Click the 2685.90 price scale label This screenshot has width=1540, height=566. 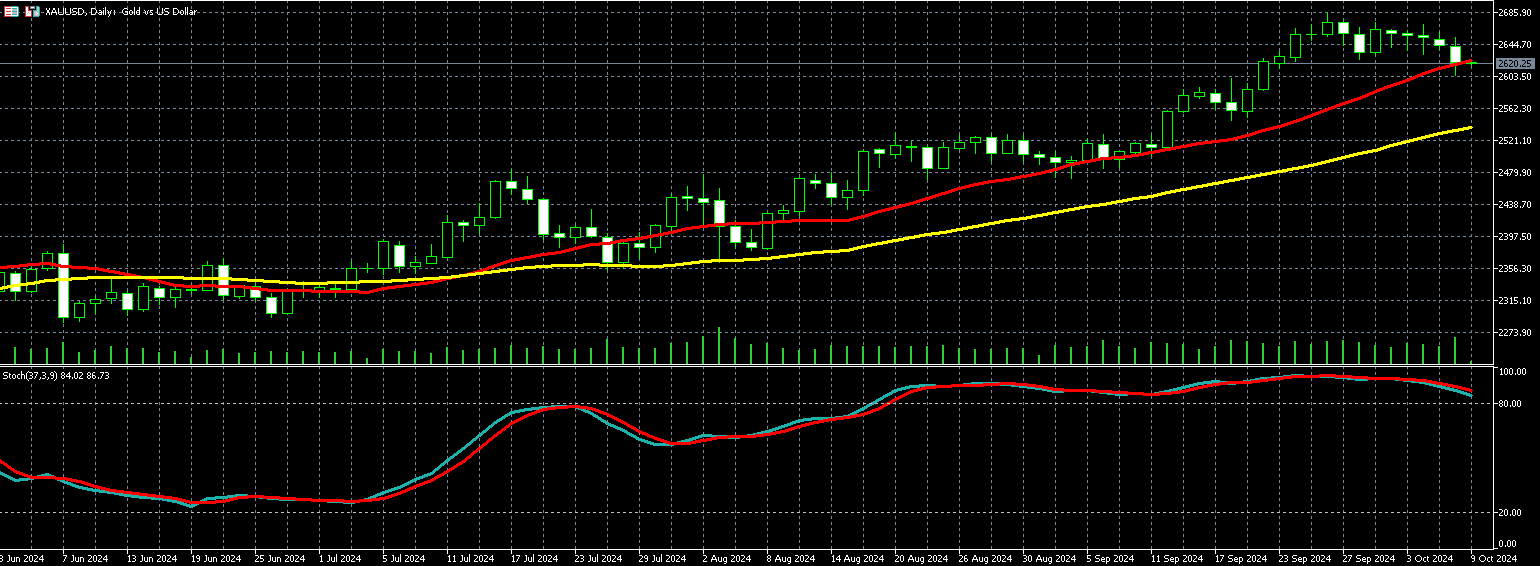(1516, 13)
